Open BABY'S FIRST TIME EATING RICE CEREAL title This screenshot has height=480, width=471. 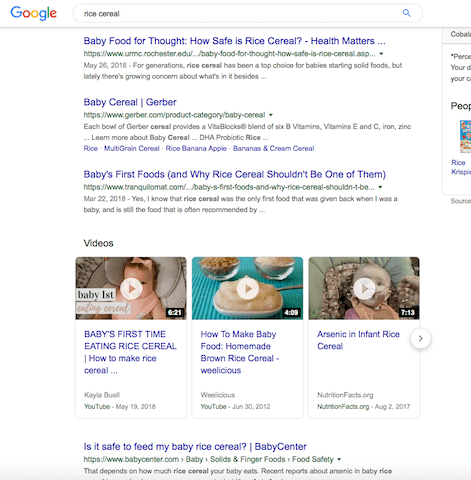click(x=130, y=352)
